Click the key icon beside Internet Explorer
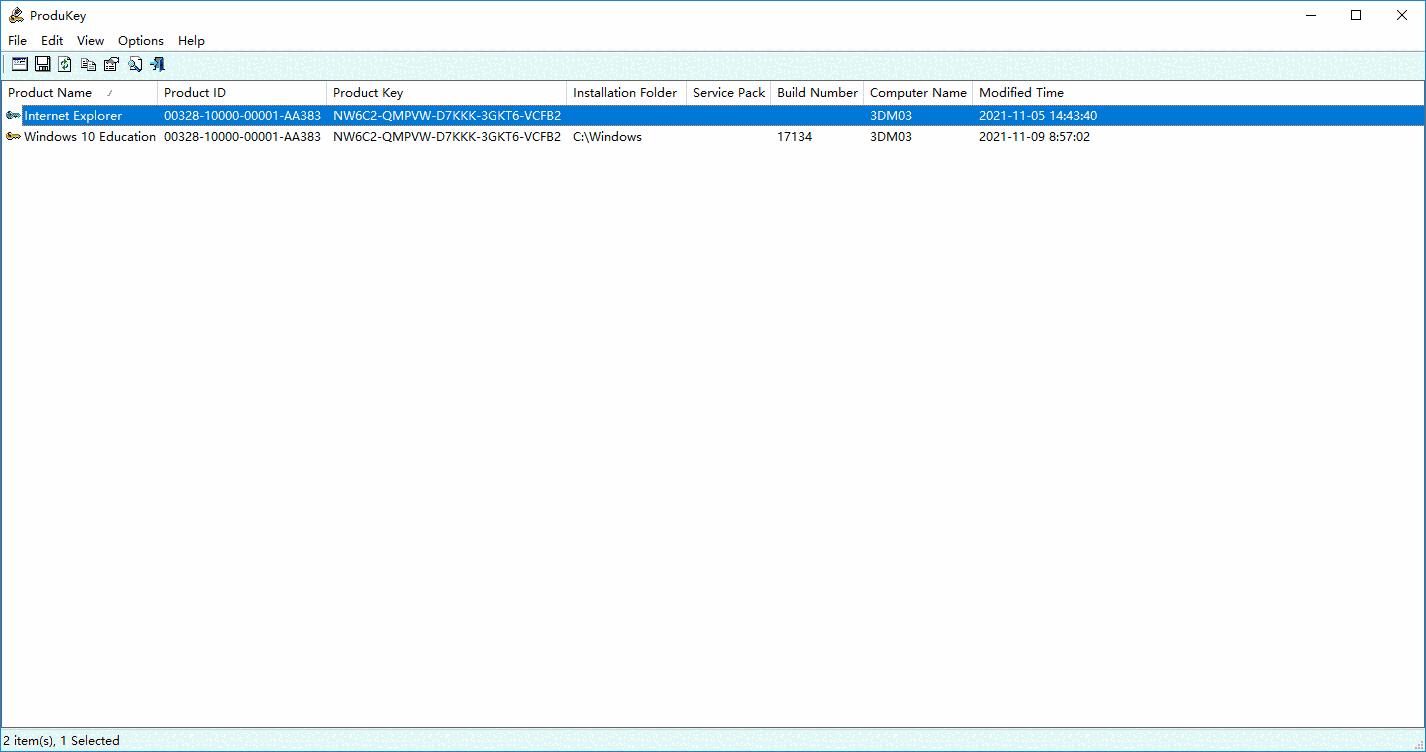The height and width of the screenshot is (752, 1426). click(13, 116)
